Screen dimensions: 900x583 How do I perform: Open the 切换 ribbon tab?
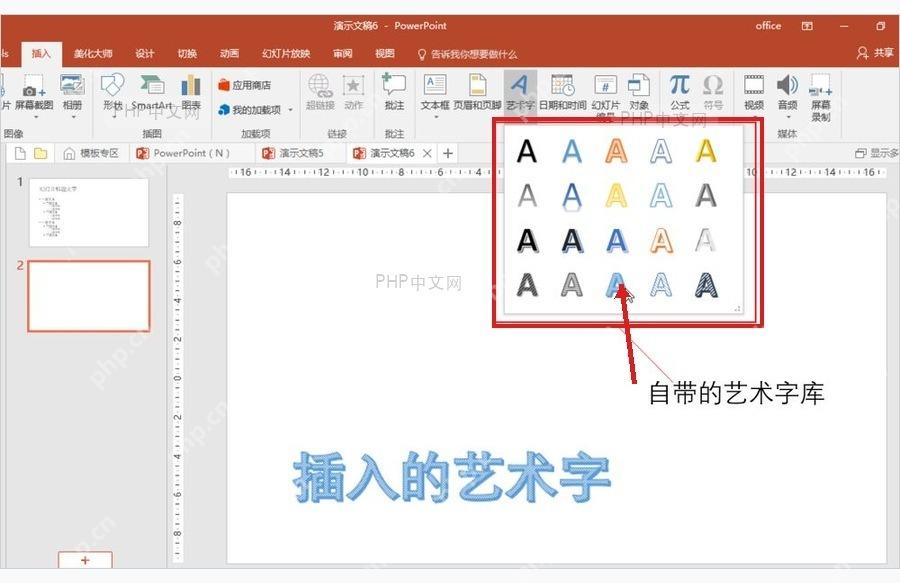coord(187,54)
